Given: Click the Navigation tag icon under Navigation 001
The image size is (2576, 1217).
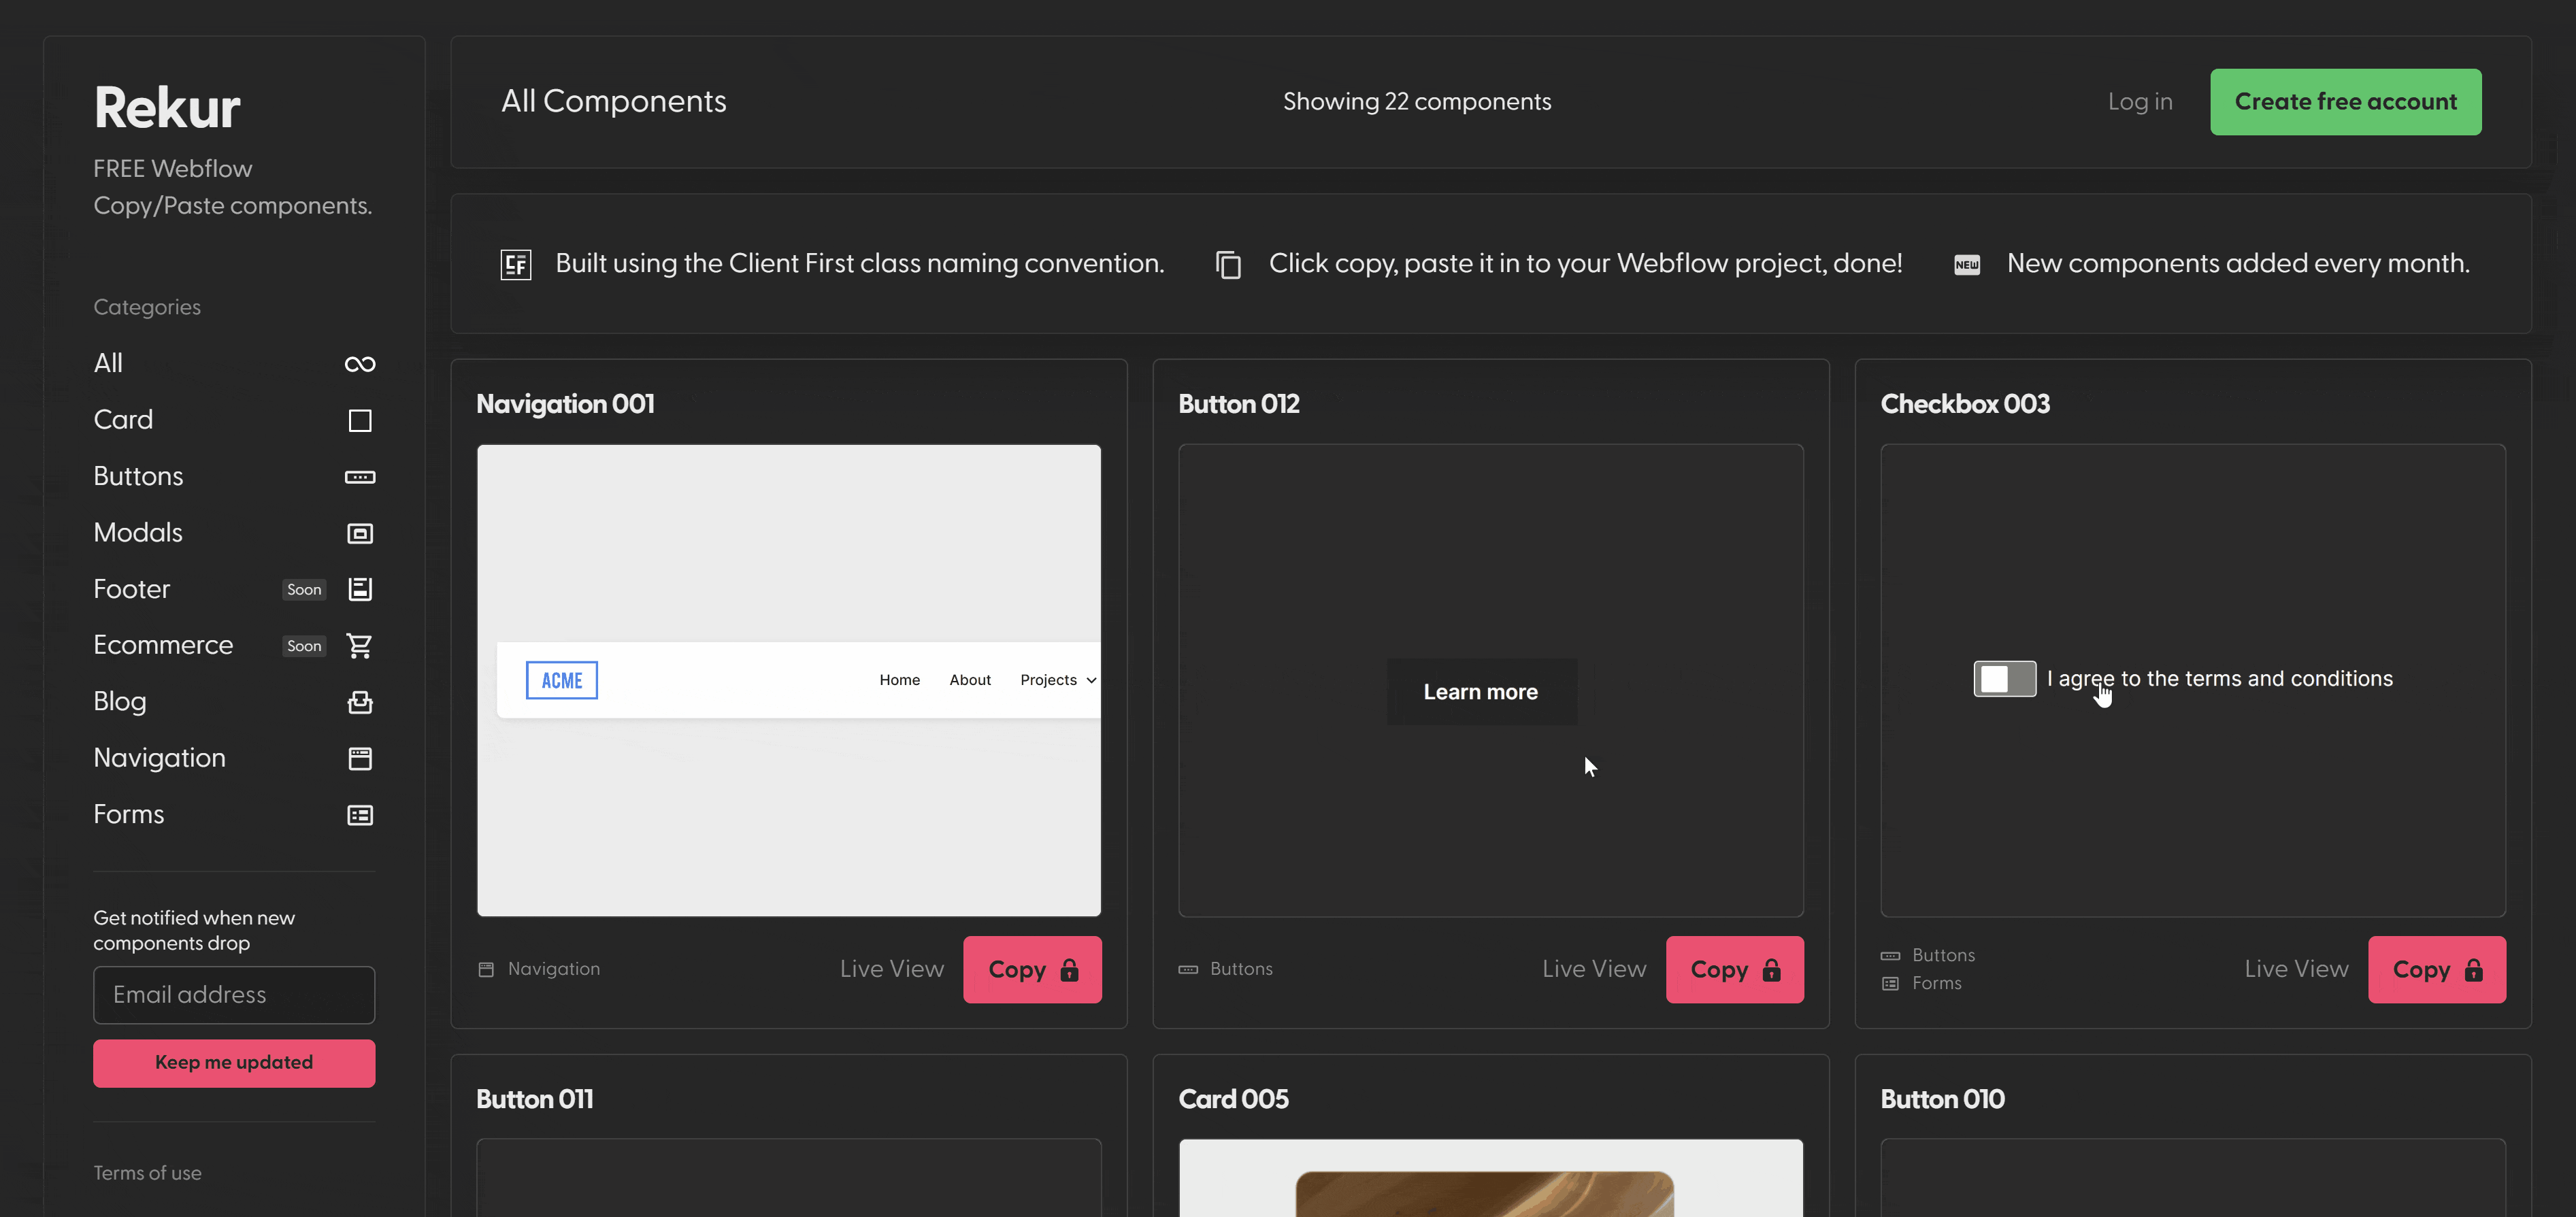Looking at the screenshot, I should coord(487,968).
